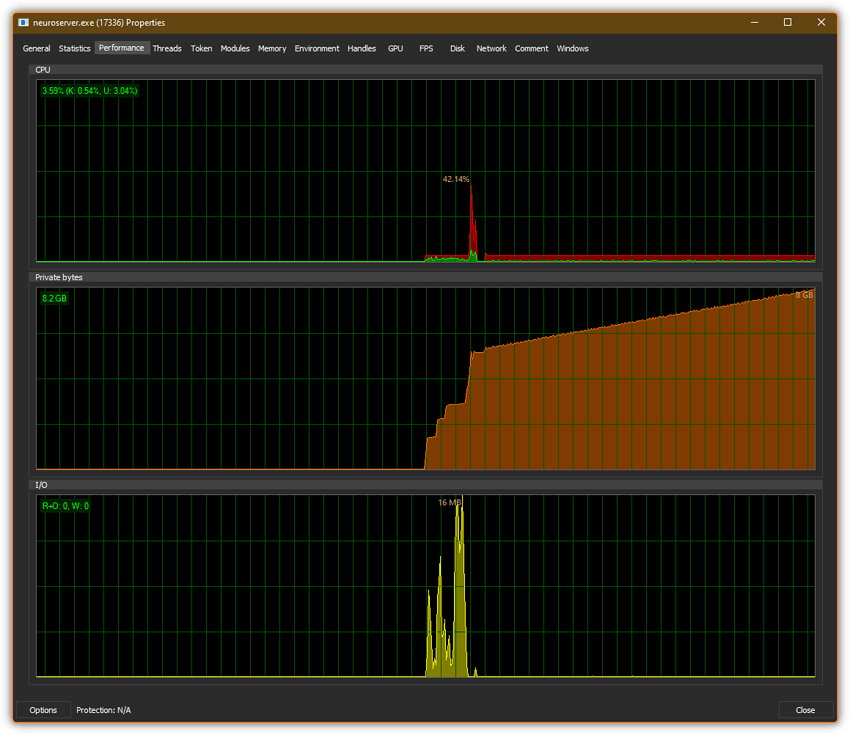Switch to the Statistics tab
Viewport: 850px width, 734px height.
pos(74,48)
